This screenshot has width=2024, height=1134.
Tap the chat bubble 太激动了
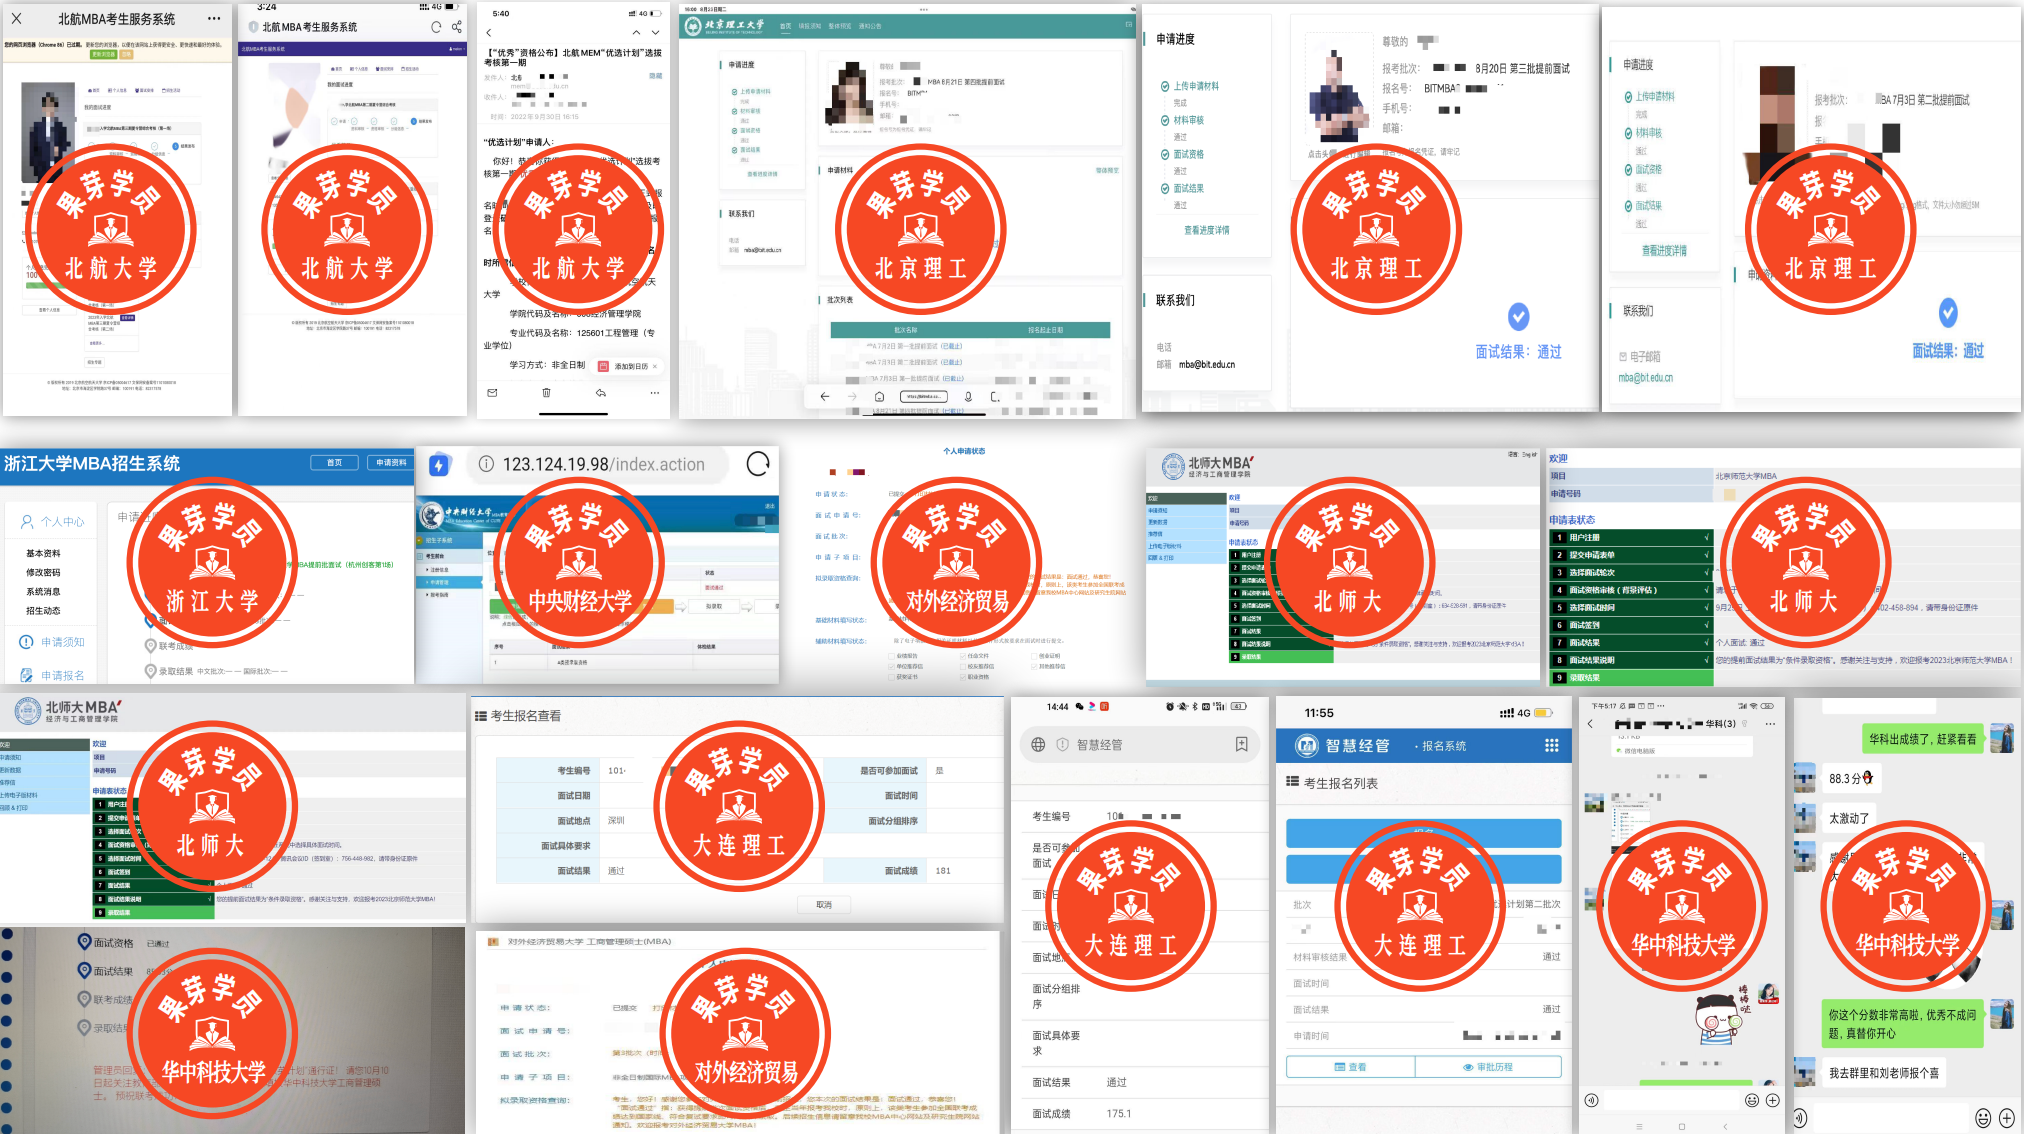coord(1849,818)
